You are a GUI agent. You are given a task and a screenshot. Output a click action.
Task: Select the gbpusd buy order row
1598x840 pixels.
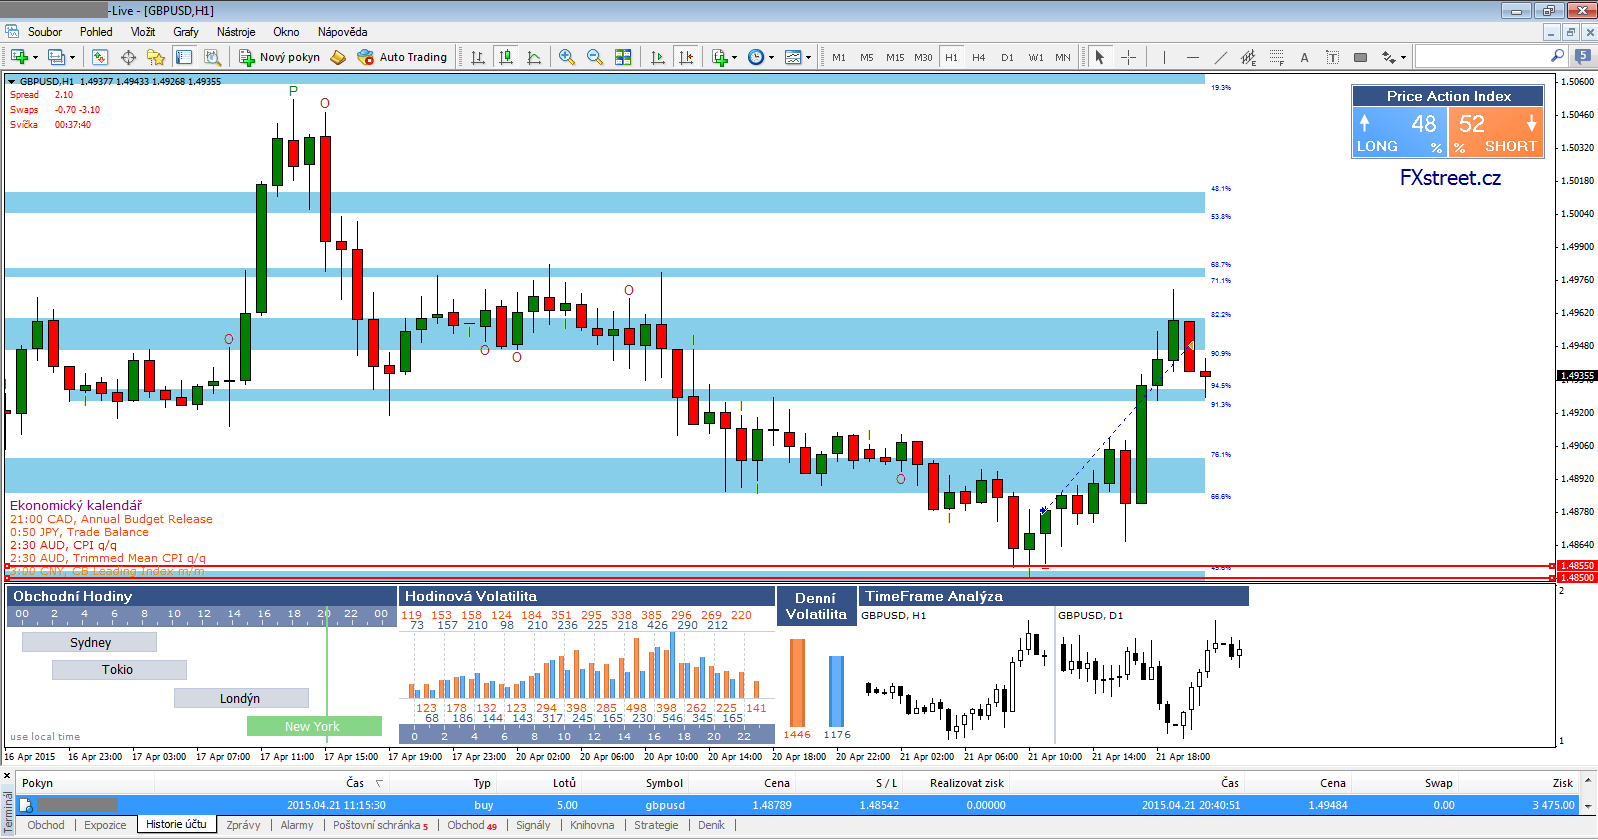click(x=665, y=805)
